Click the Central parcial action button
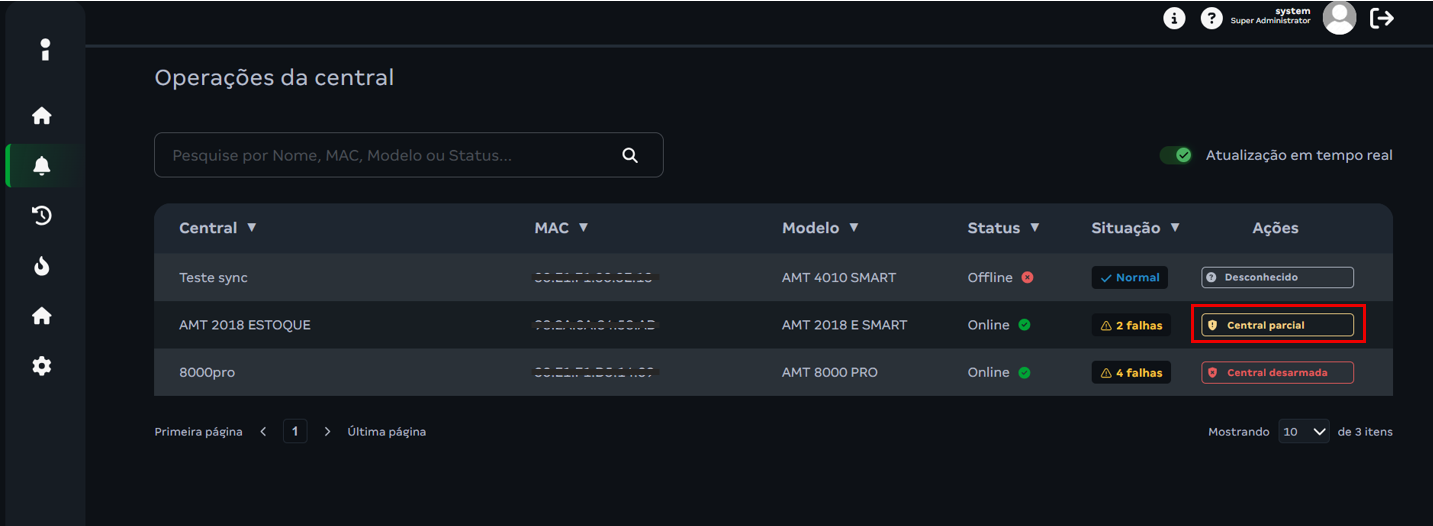 (x=1277, y=325)
